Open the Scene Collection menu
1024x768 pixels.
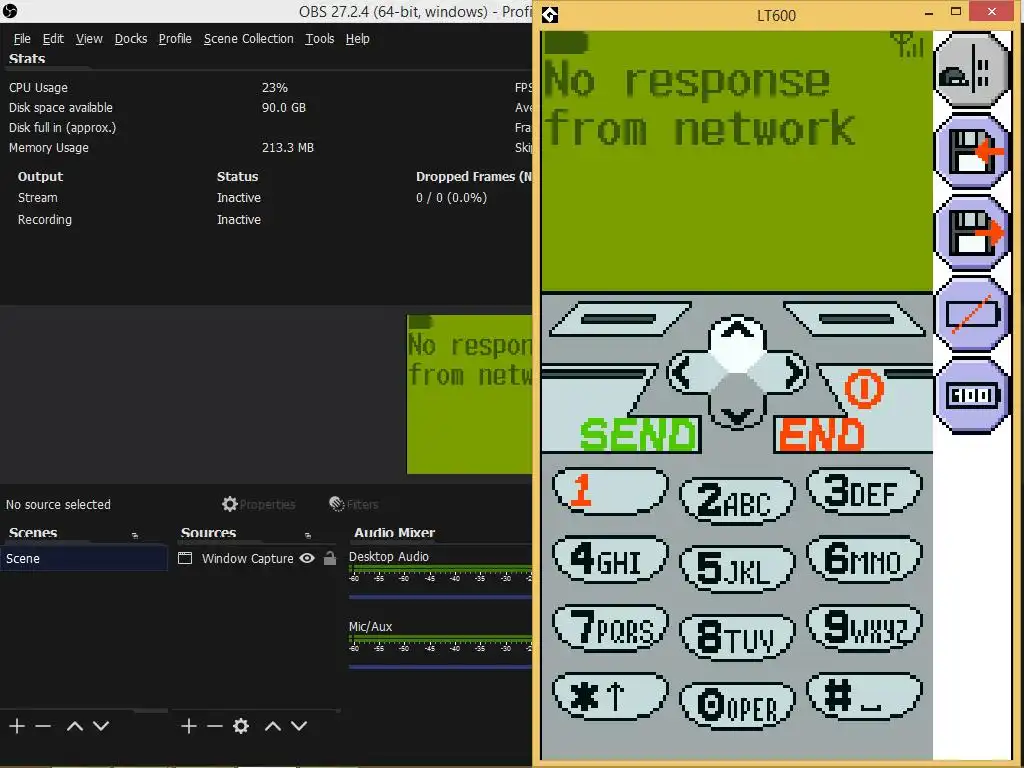(249, 39)
